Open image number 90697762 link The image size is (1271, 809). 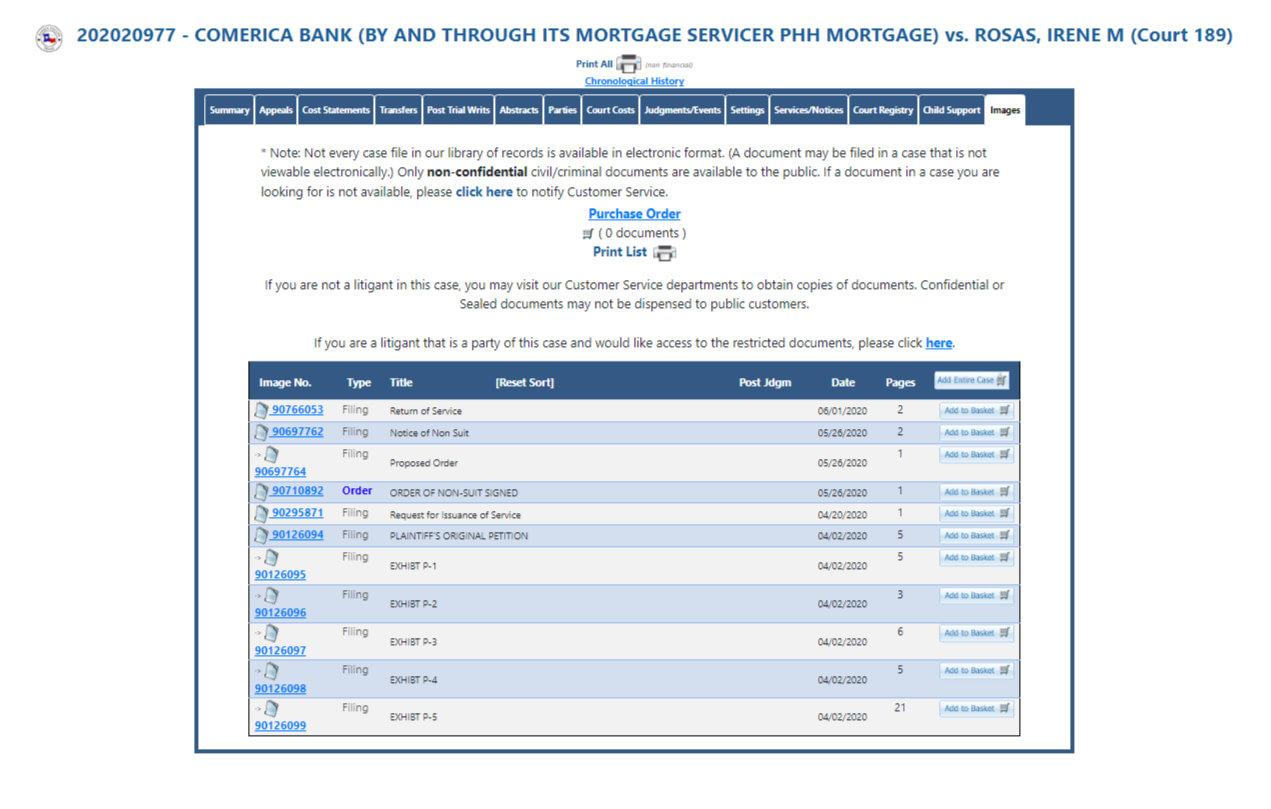(297, 432)
